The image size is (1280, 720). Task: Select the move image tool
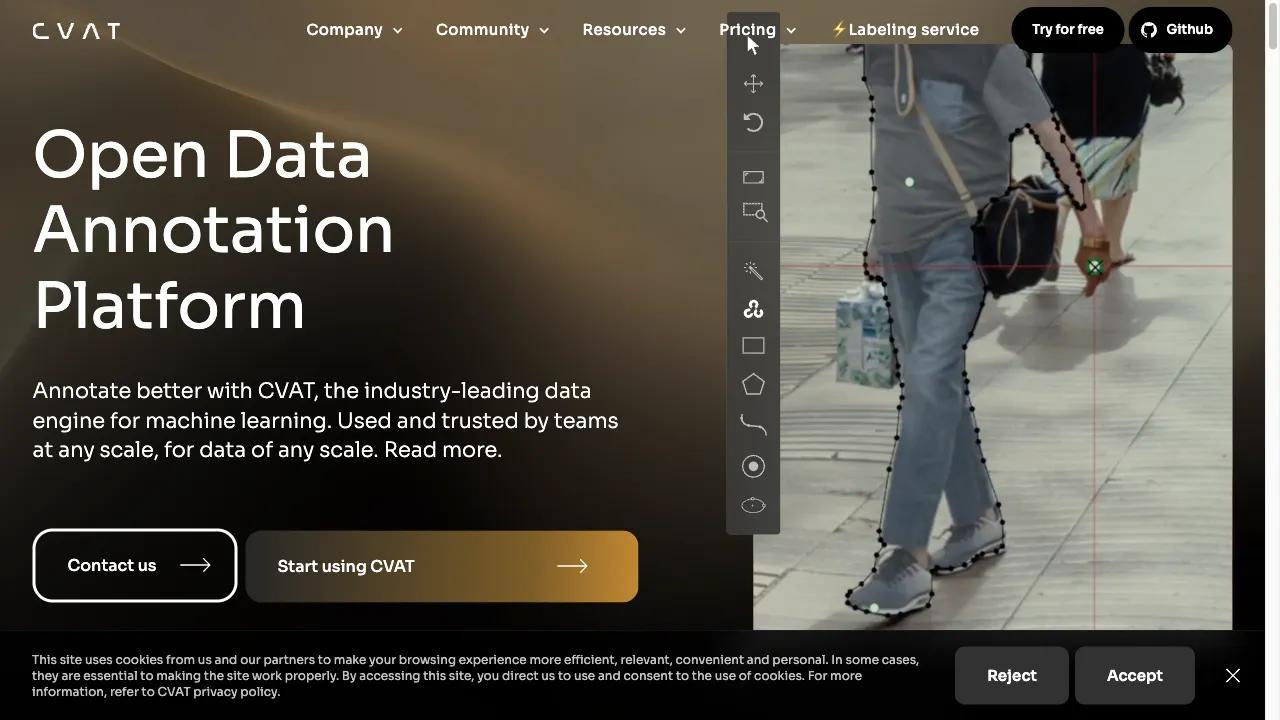click(753, 84)
